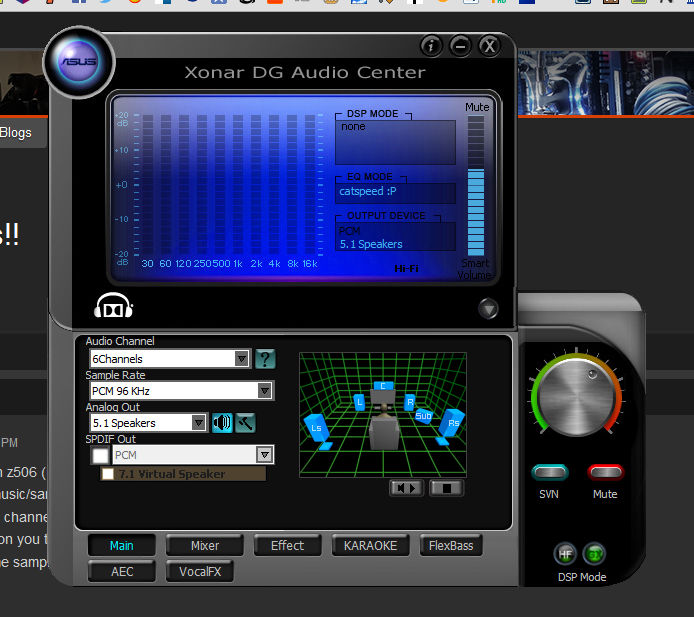
Task: Switch to the Mixer tab
Action: coord(205,546)
